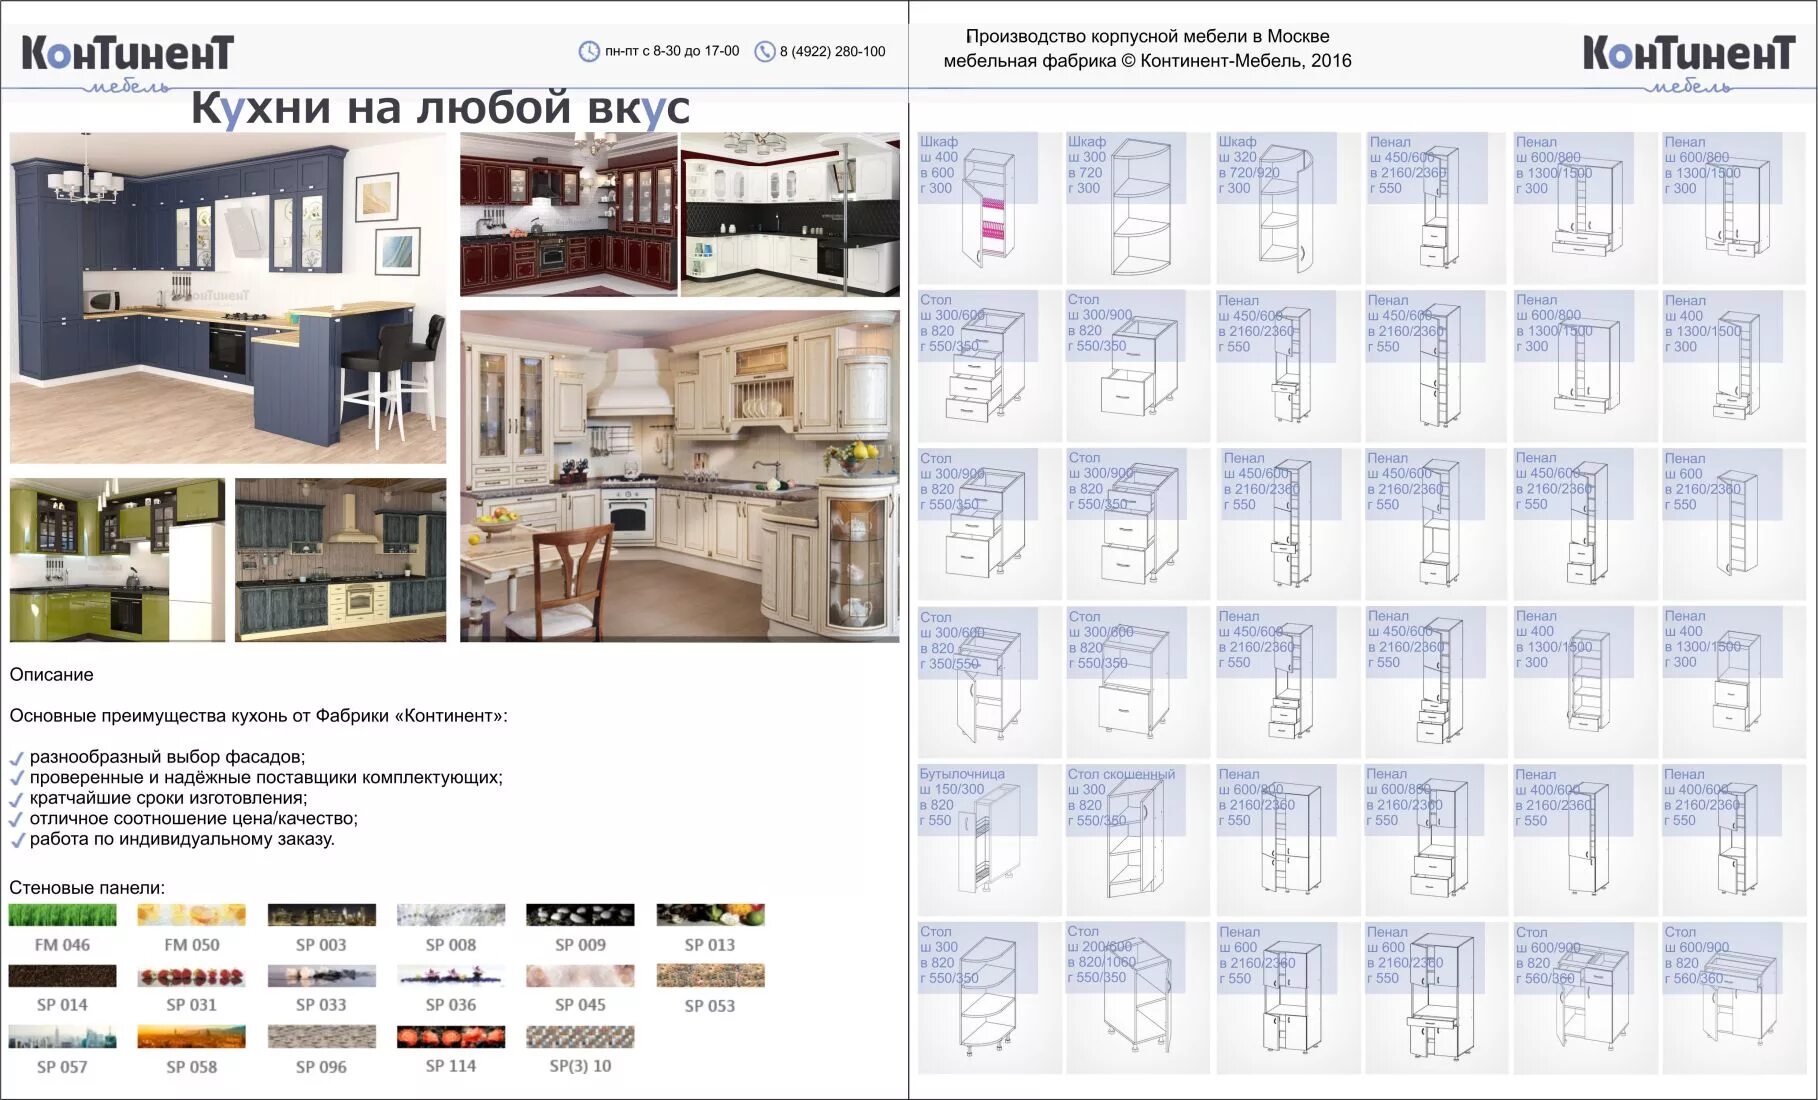1818x1100 pixels.
Task: Select the line разнообразный выбор фасадов
Action: tap(167, 757)
